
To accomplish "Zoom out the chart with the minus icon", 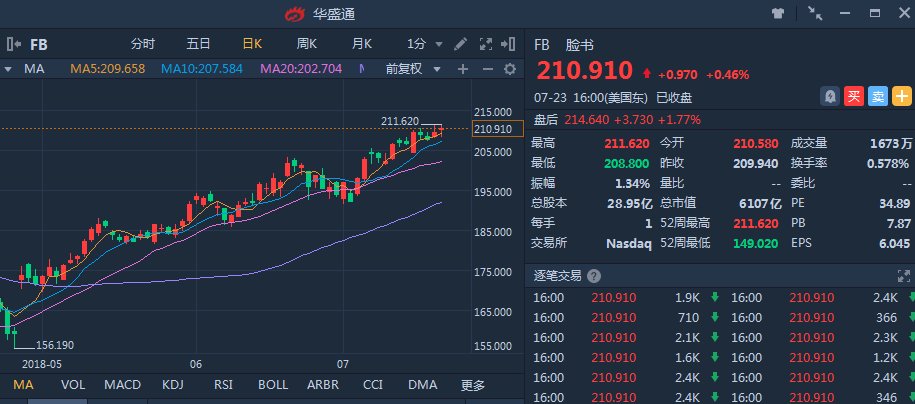I will [x=487, y=69].
